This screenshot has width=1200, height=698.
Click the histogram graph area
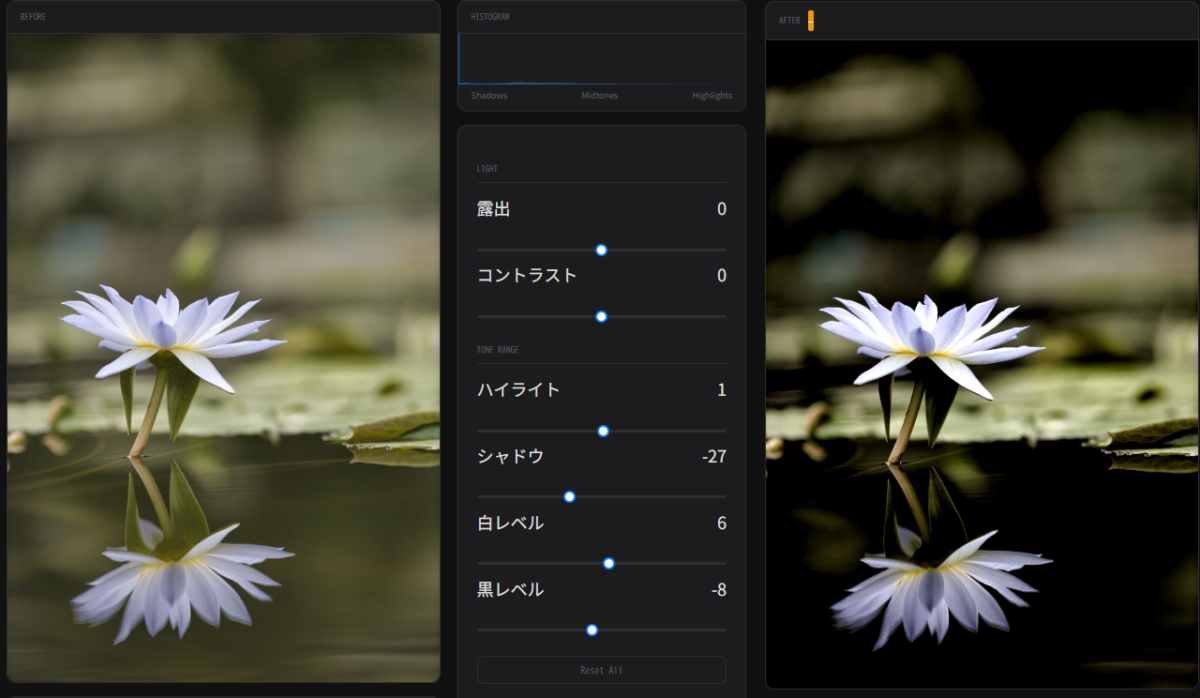601,60
